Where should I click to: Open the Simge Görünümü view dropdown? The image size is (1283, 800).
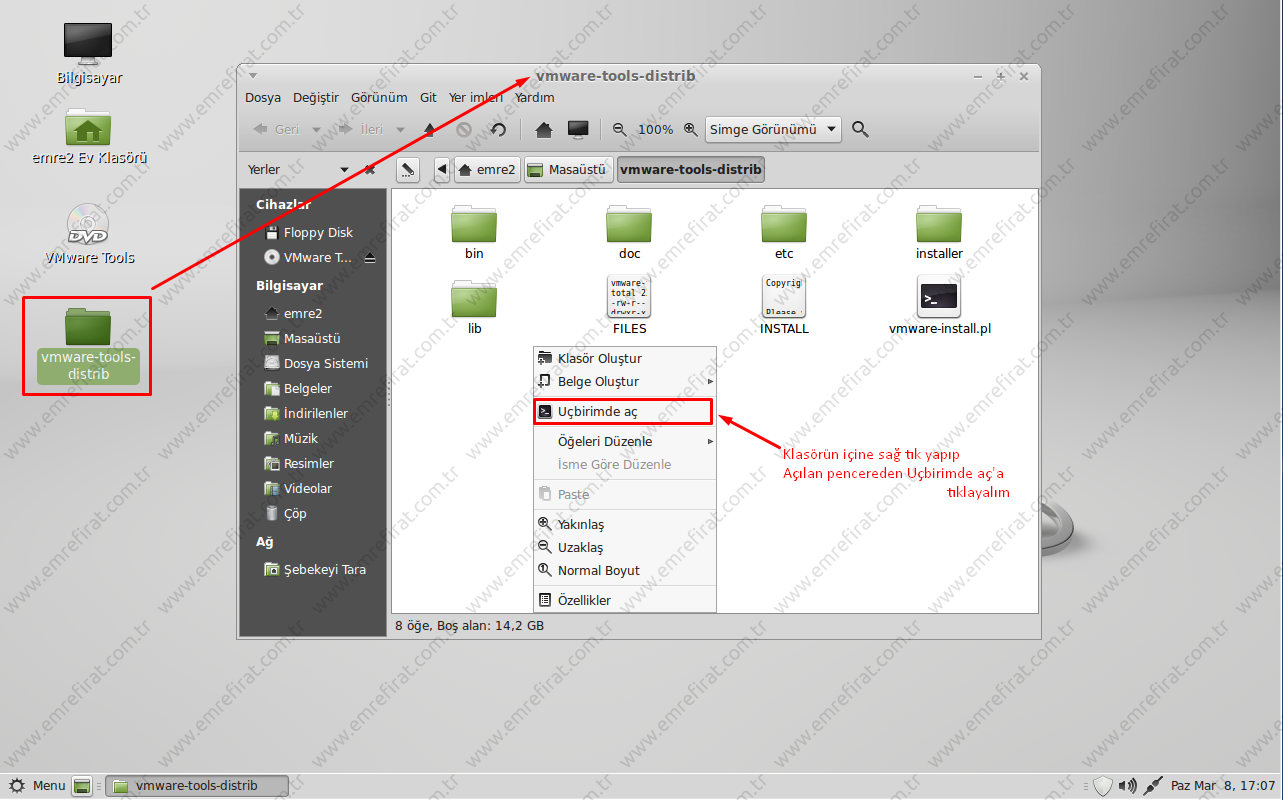point(773,130)
